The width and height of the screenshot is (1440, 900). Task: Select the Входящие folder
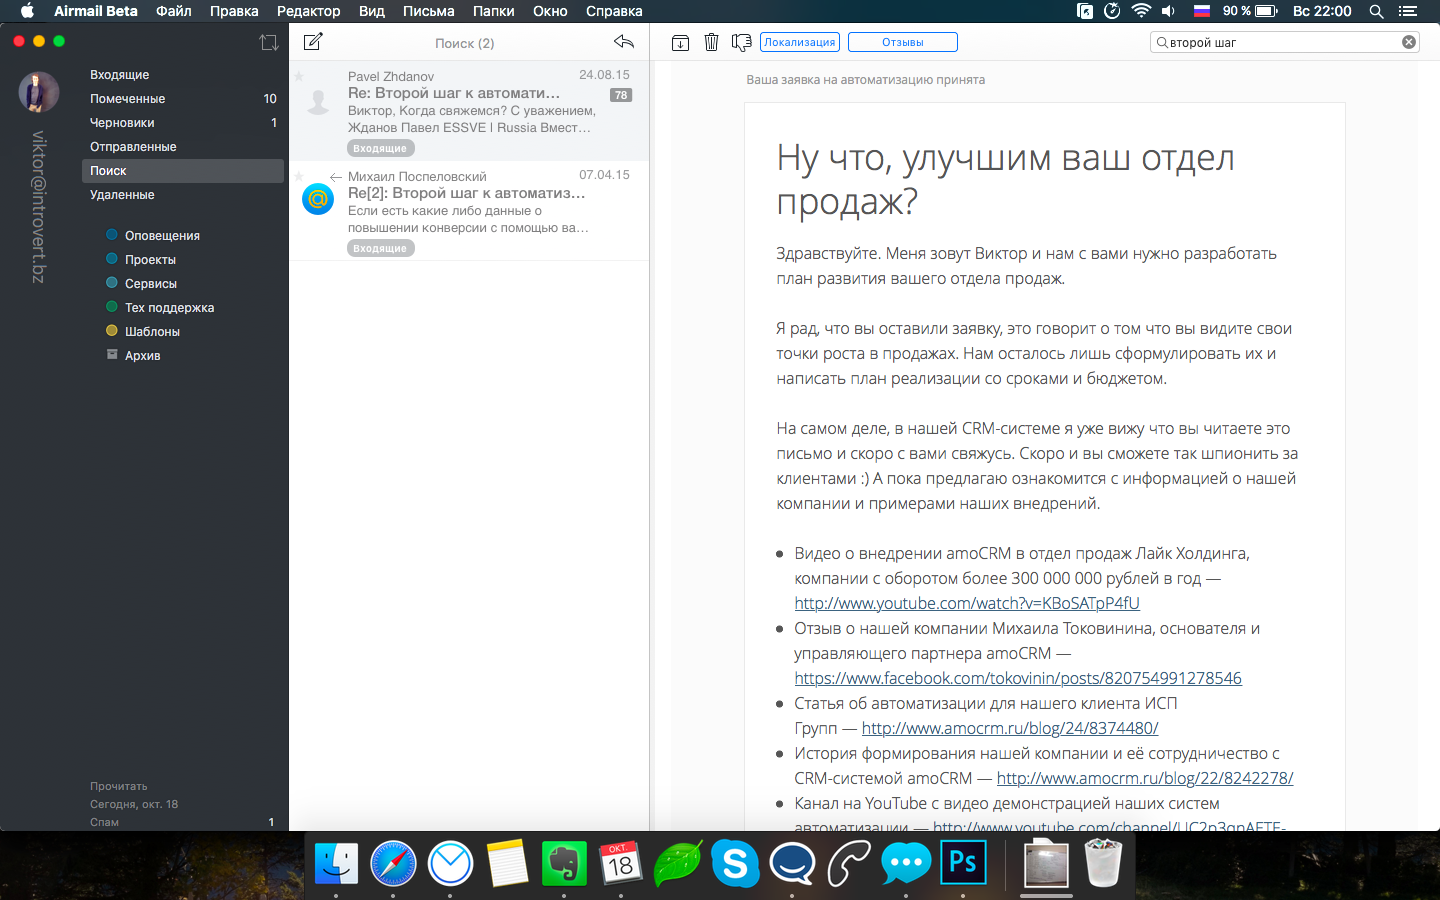tap(182, 75)
